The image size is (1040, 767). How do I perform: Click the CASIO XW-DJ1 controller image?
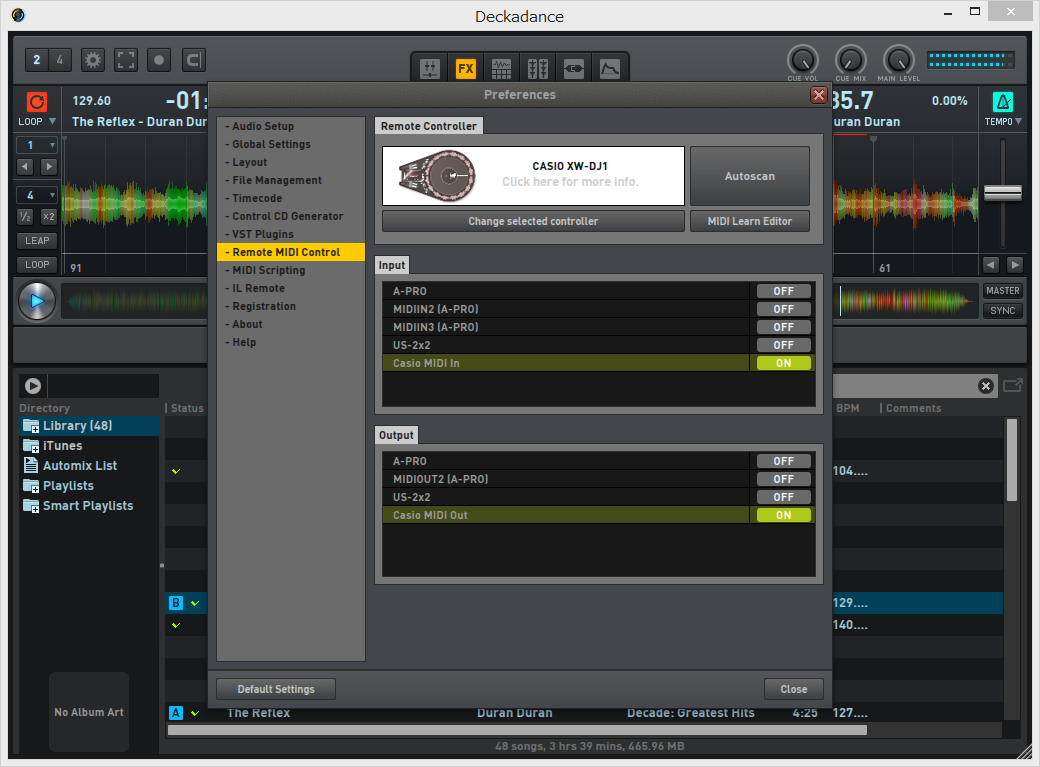coord(438,176)
